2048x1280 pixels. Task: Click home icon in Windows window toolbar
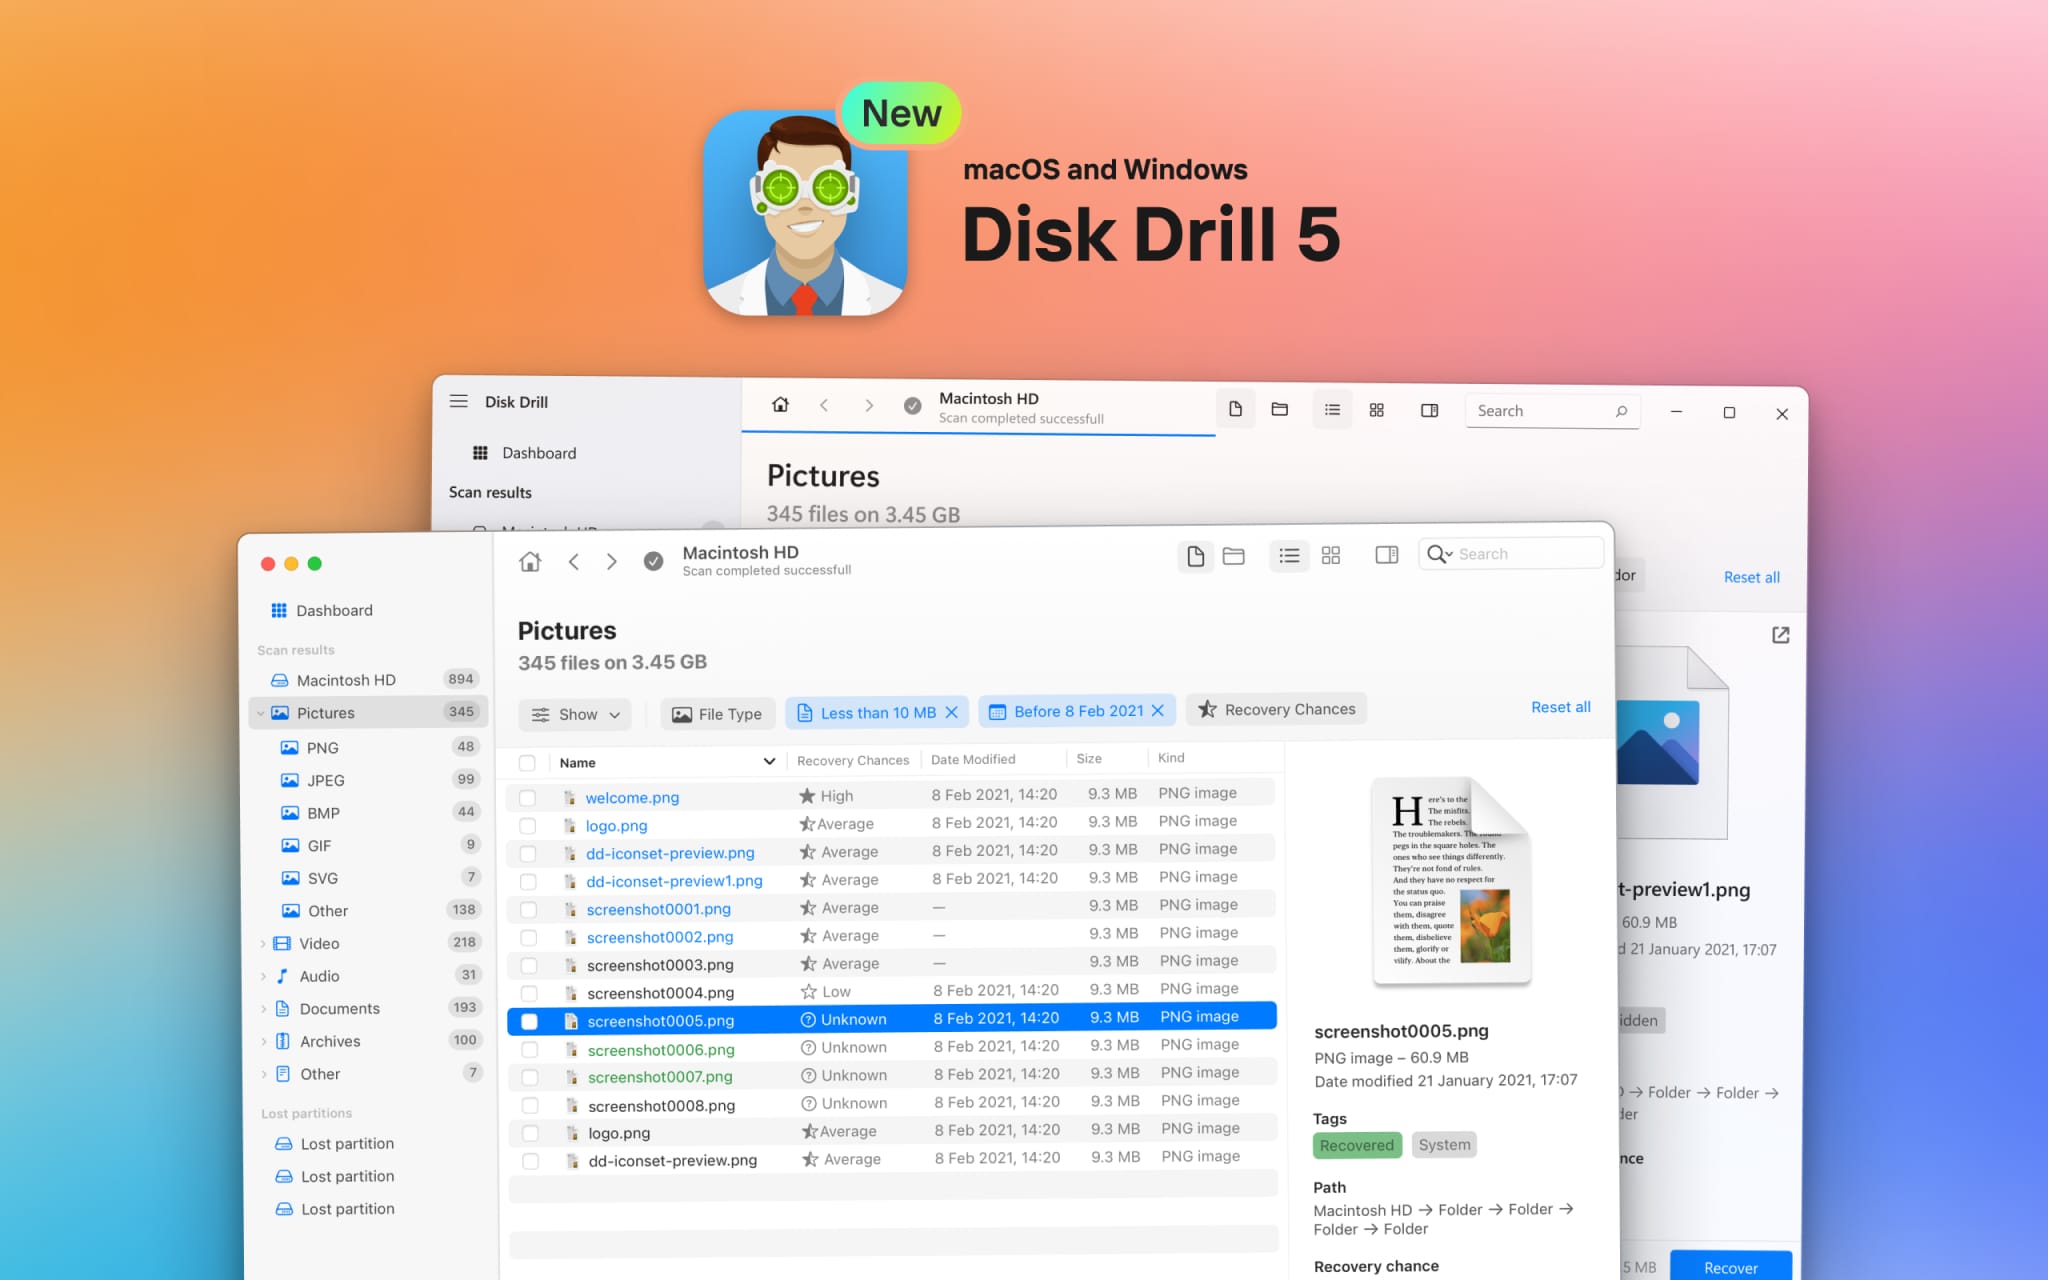tap(780, 404)
